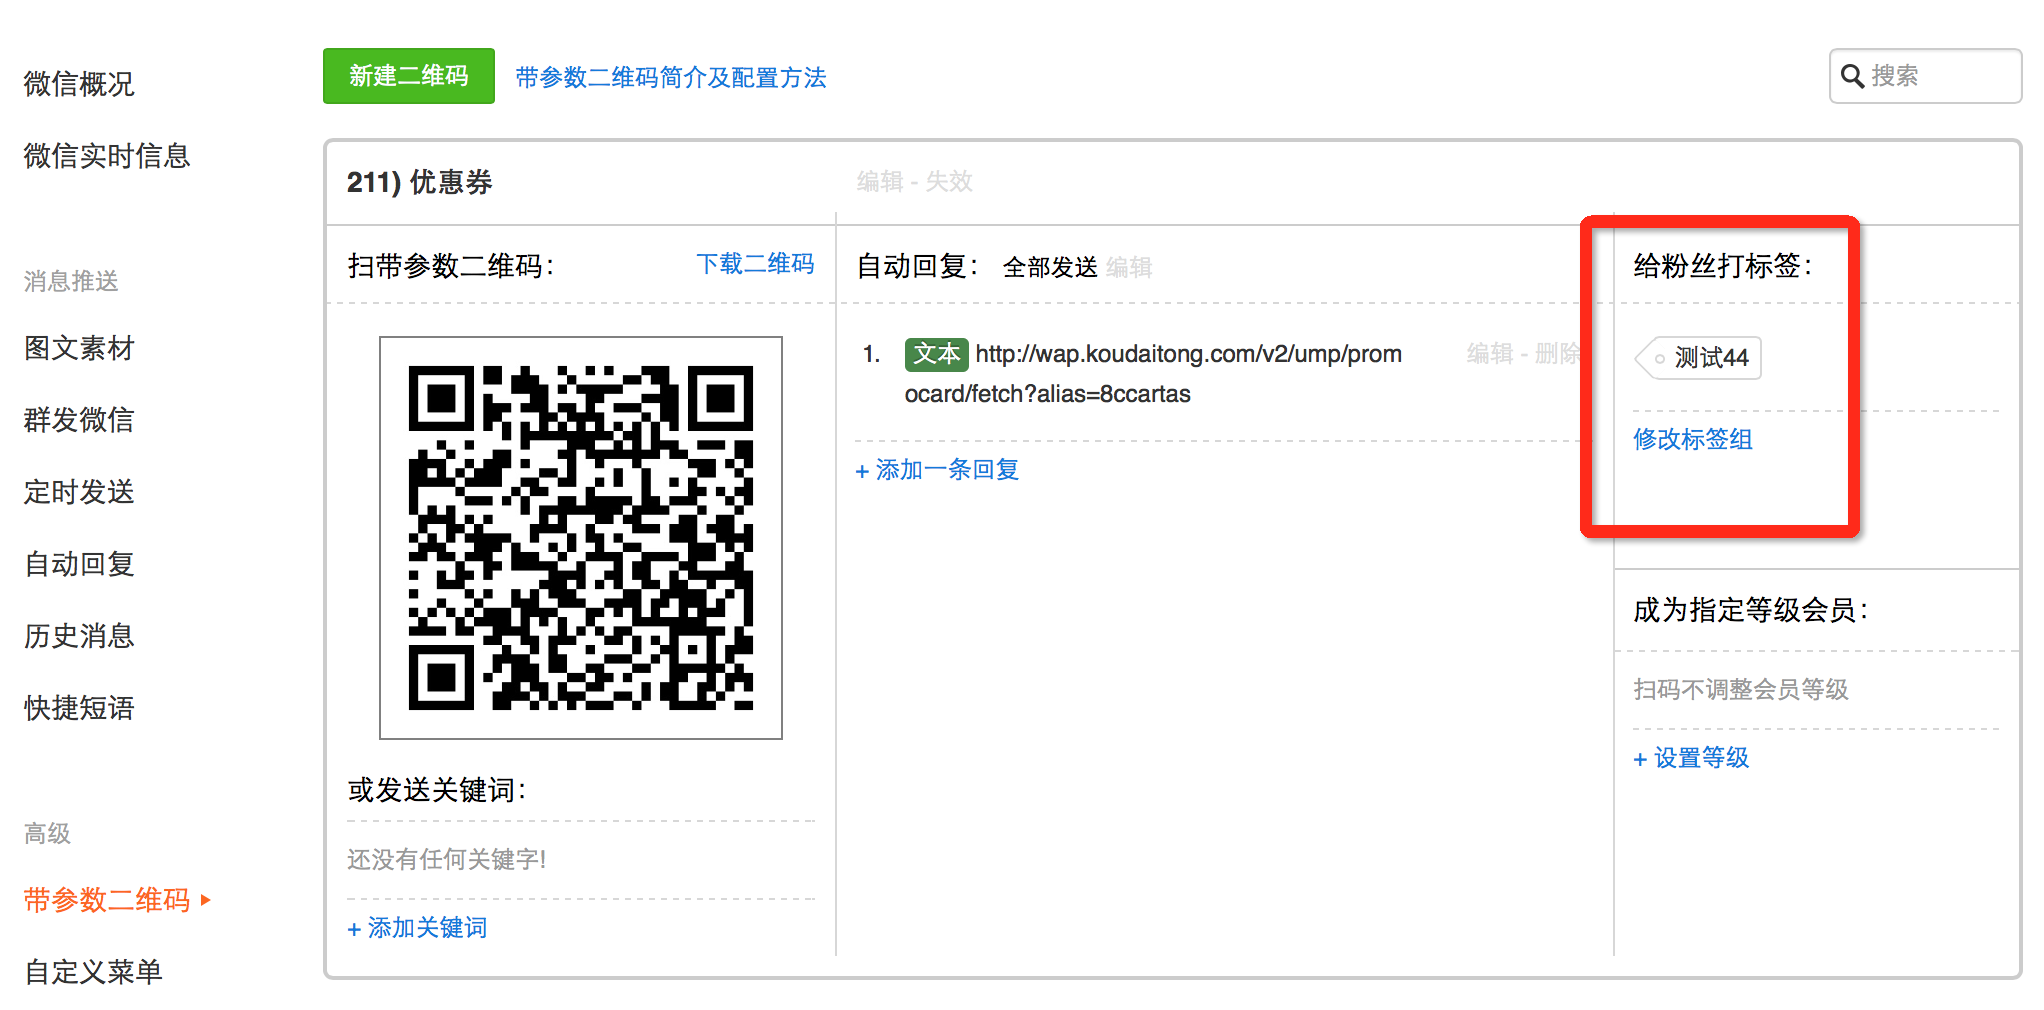Viewport: 2044px width, 1010px height.
Task: Open 自定义菜单 in sidebar
Action: point(93,972)
